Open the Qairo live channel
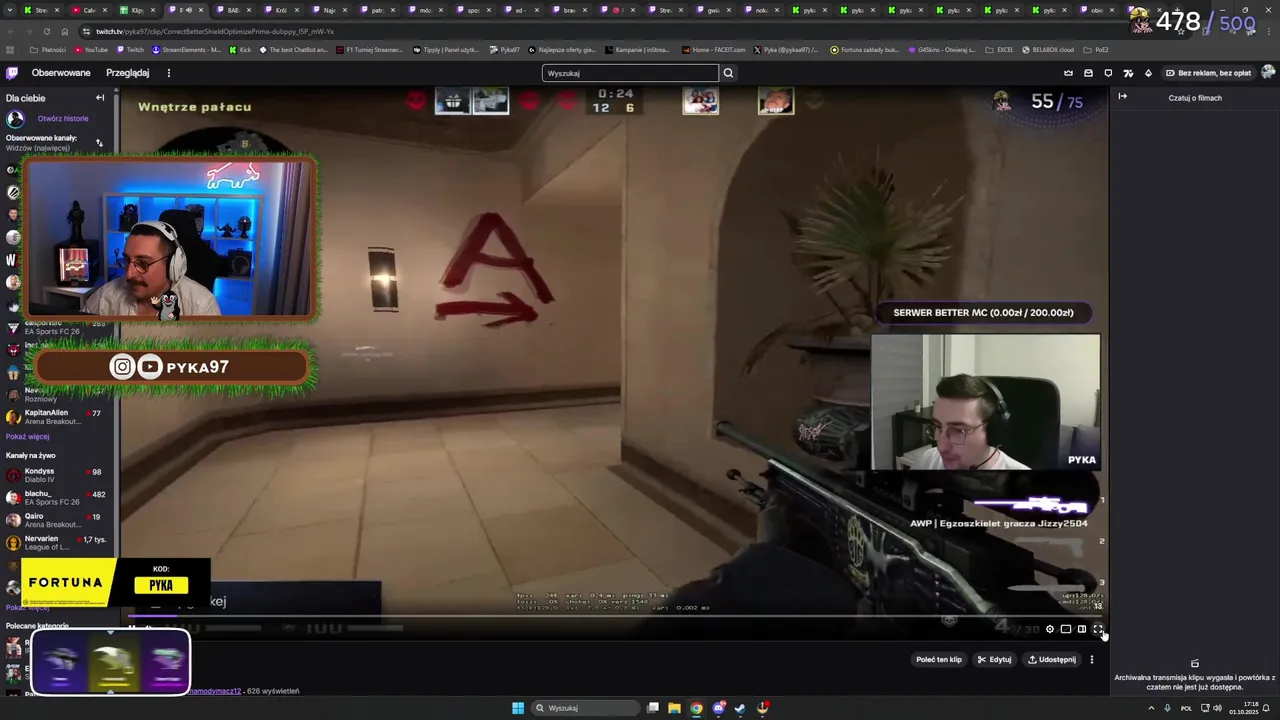 58,520
